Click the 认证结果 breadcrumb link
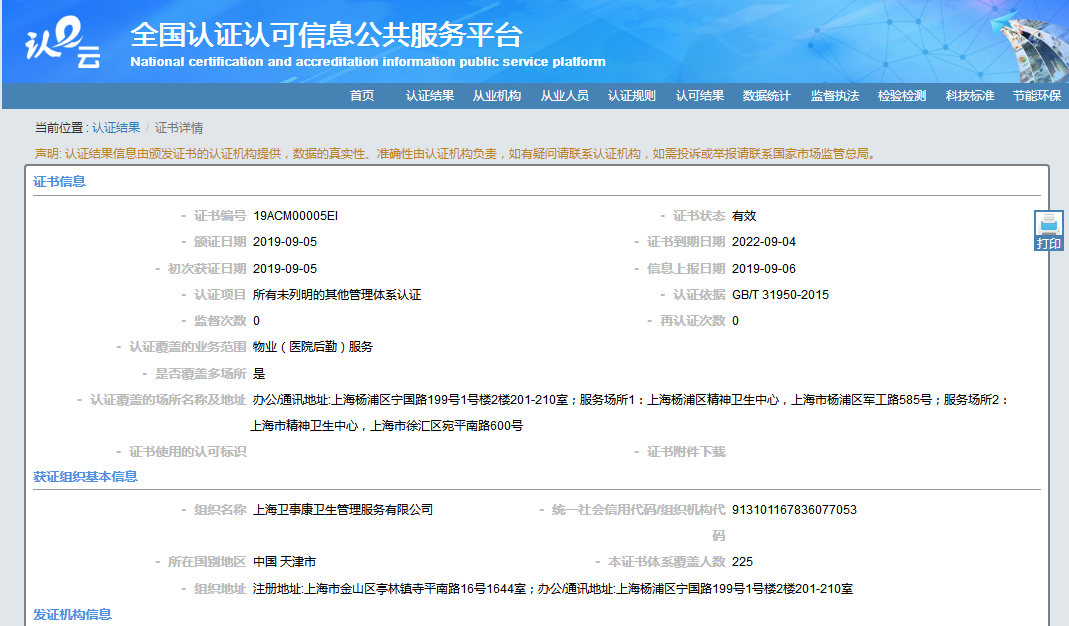 coord(116,128)
